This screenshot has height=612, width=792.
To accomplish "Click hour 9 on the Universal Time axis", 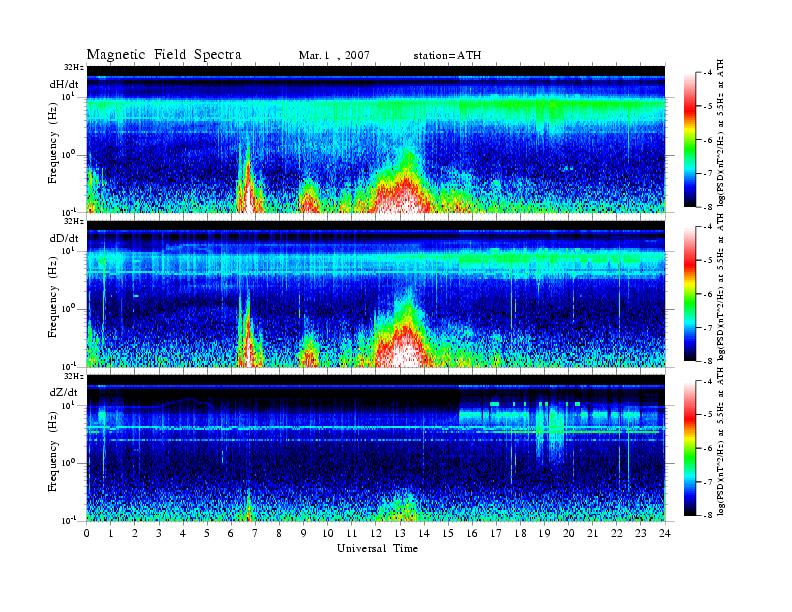I will (304, 533).
